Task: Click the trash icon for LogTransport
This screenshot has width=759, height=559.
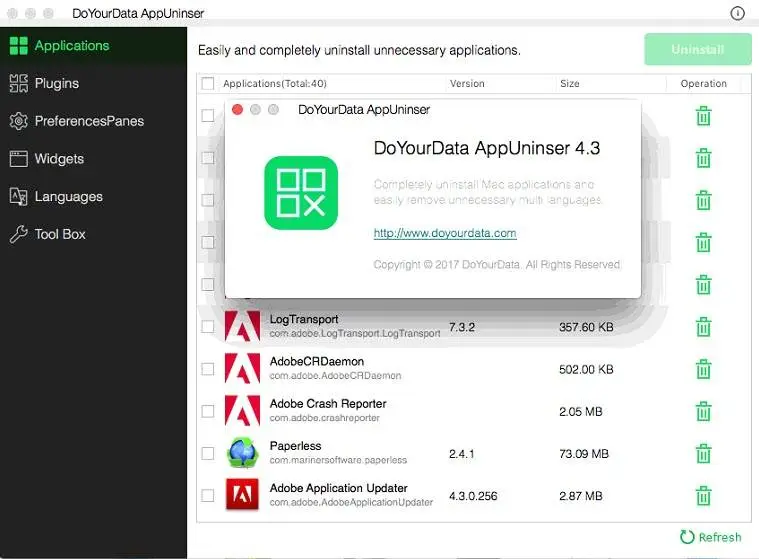Action: (x=703, y=327)
